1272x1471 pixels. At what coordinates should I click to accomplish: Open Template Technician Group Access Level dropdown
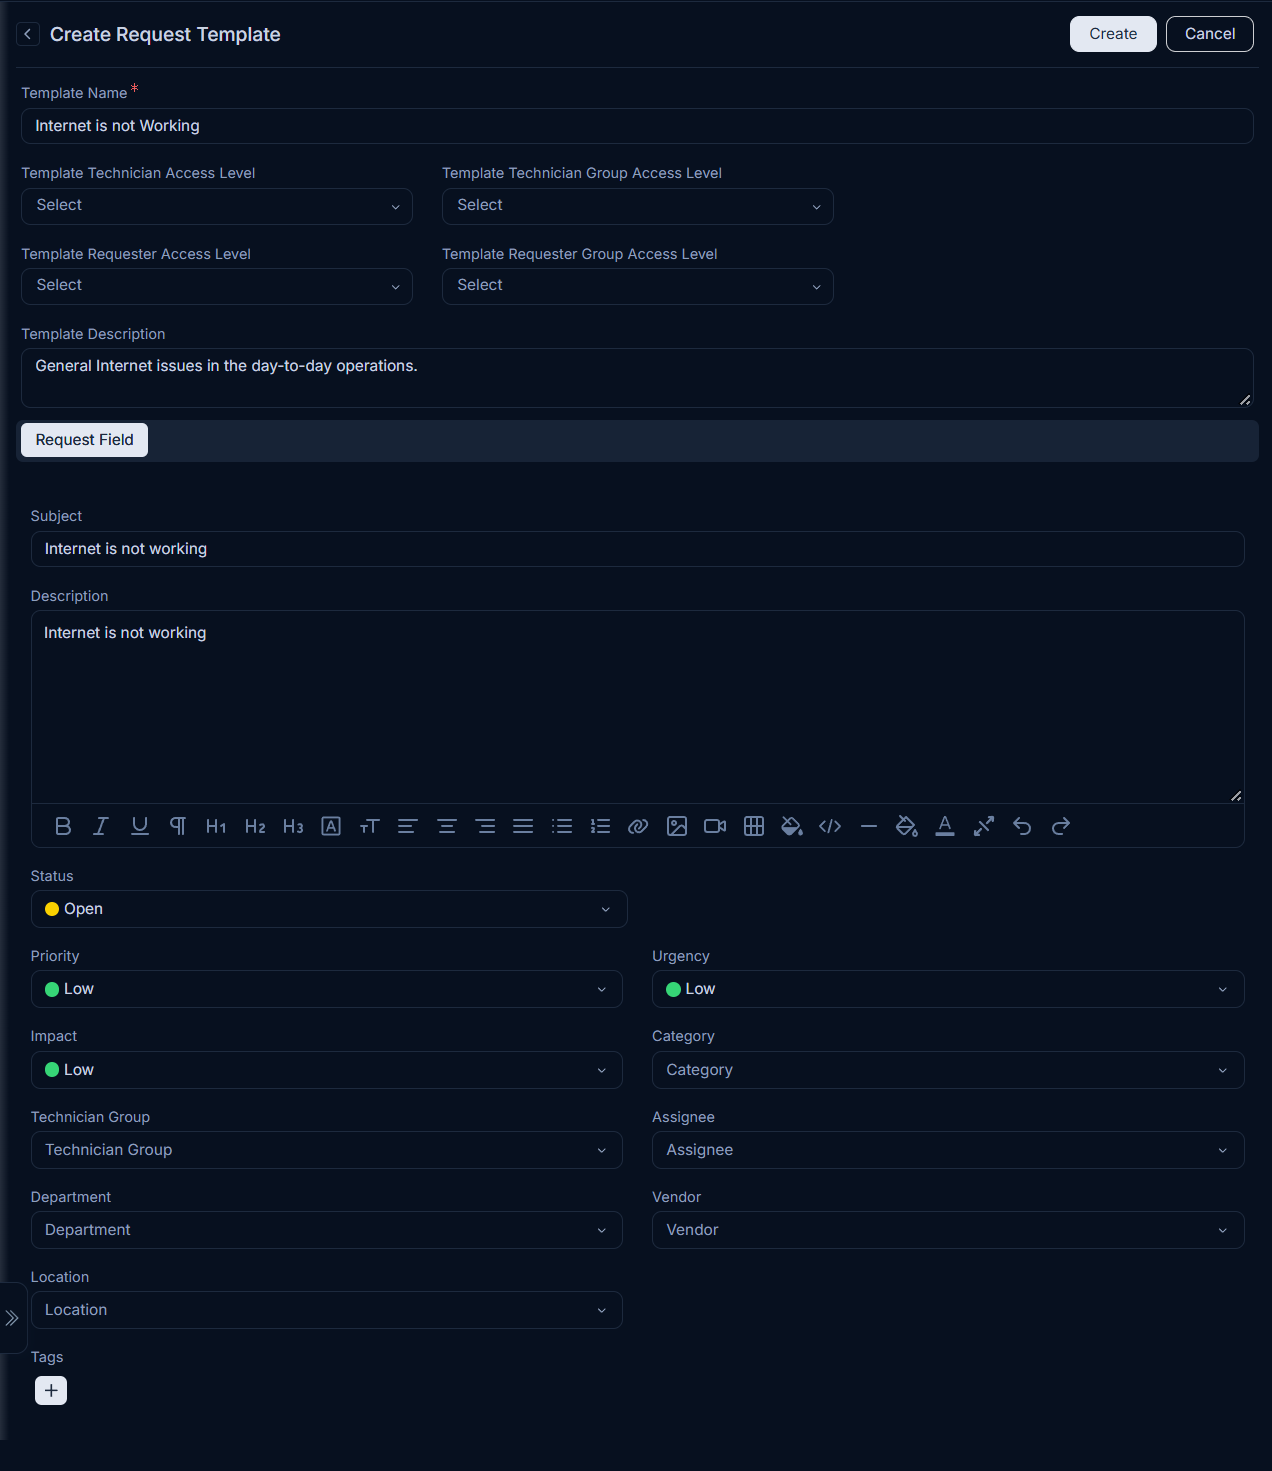638,206
